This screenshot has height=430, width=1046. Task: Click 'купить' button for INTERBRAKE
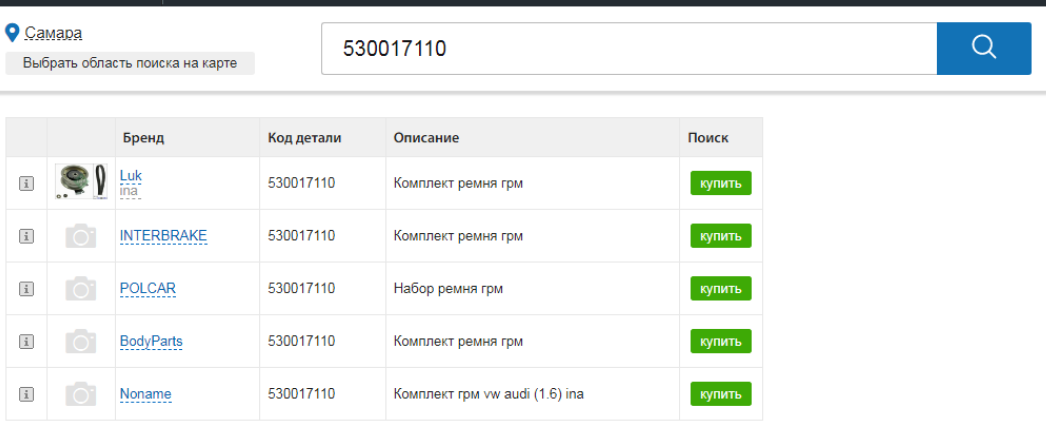click(721, 236)
